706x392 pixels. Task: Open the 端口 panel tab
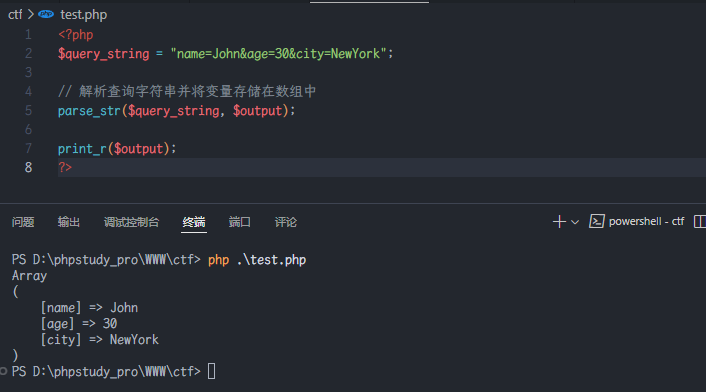(240, 222)
